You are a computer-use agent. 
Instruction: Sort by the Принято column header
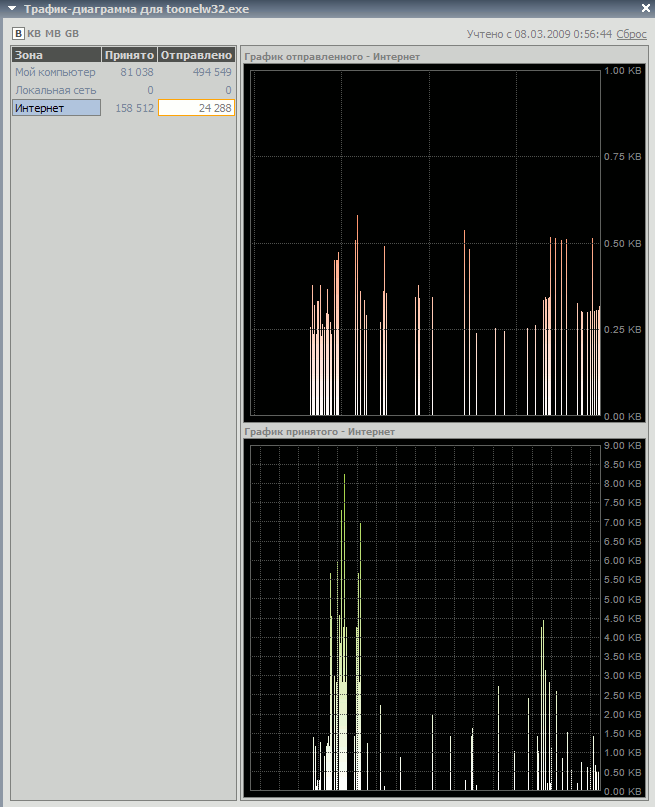pos(129,55)
